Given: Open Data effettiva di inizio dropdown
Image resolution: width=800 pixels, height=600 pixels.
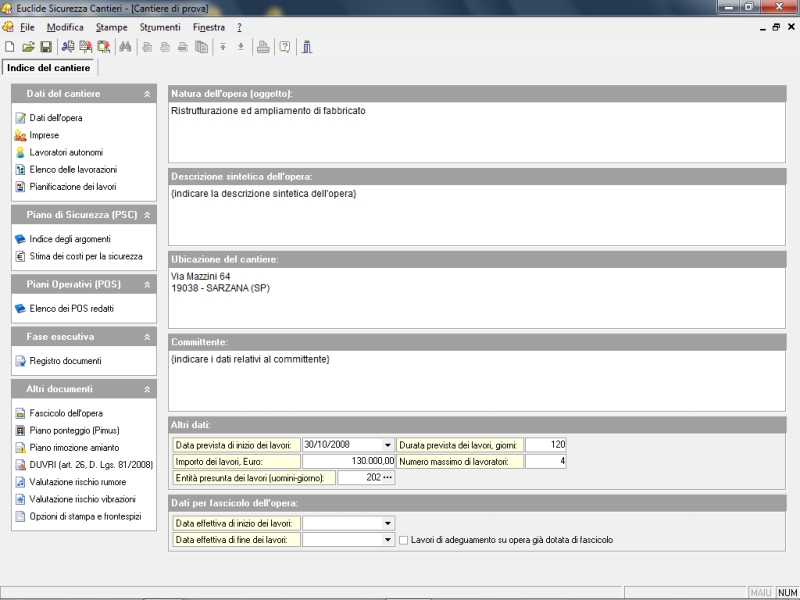Looking at the screenshot, I should [x=388, y=523].
